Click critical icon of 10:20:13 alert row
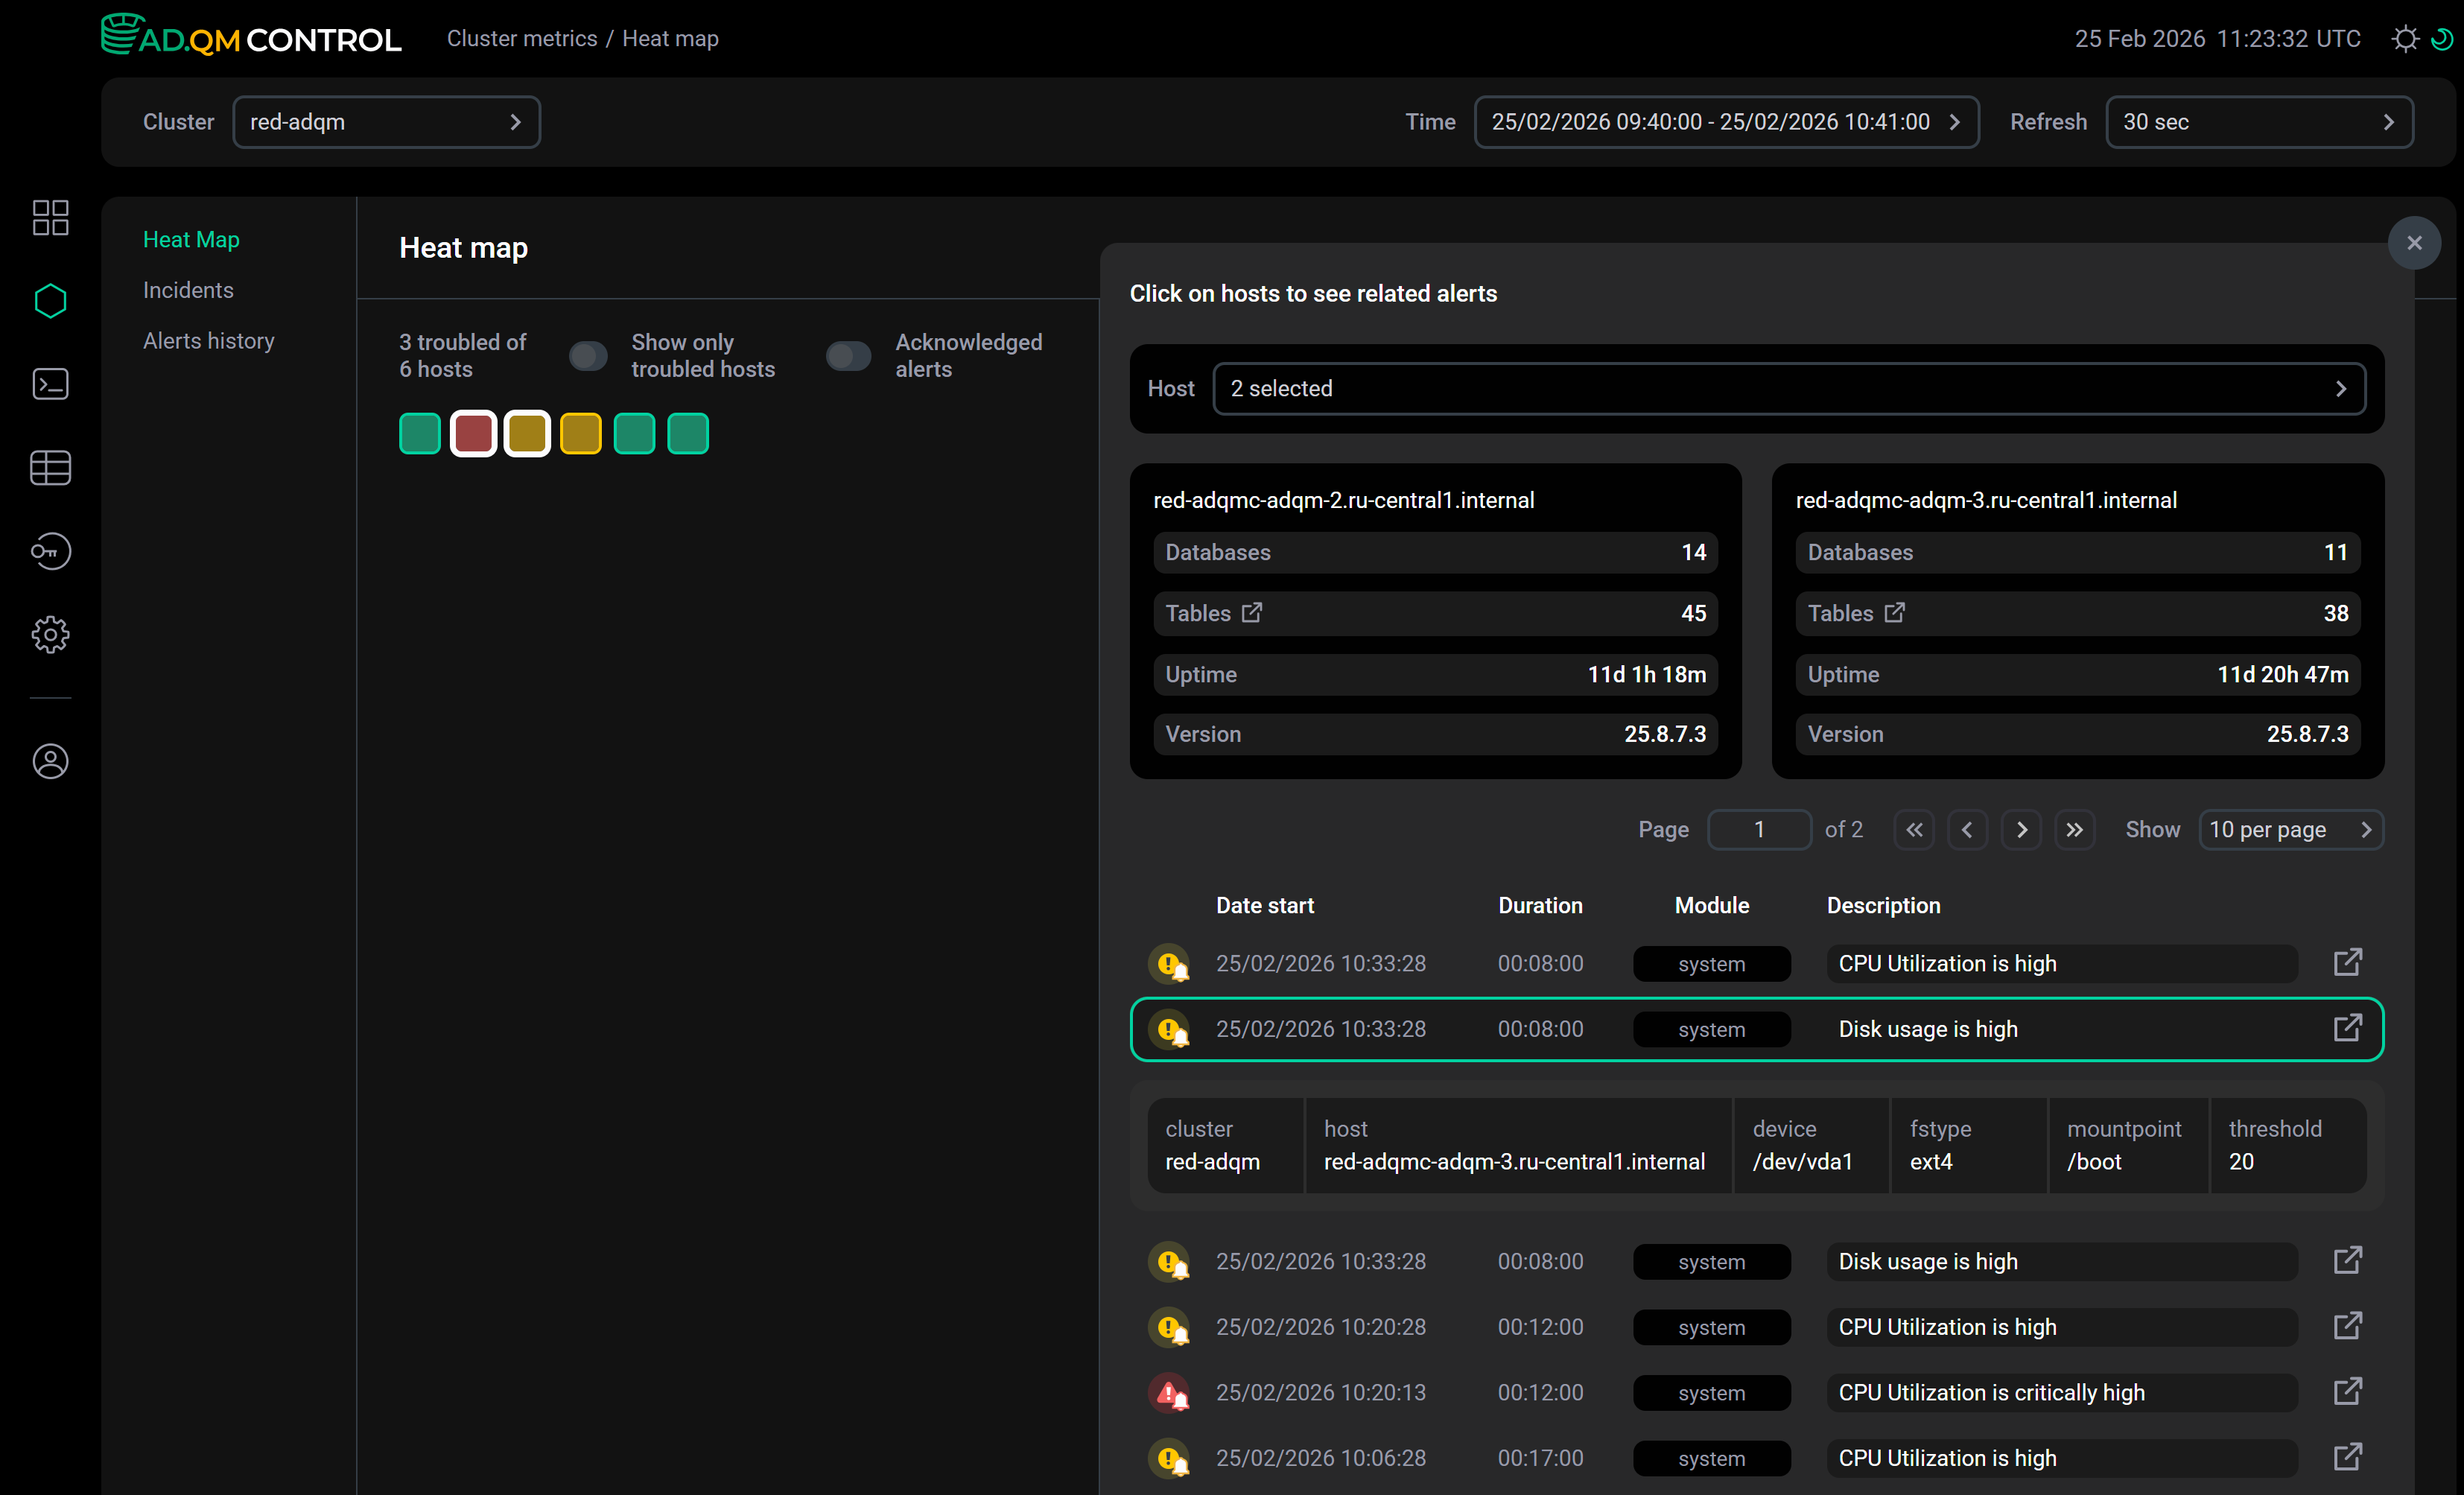This screenshot has height=1495, width=2464. 1169,1393
